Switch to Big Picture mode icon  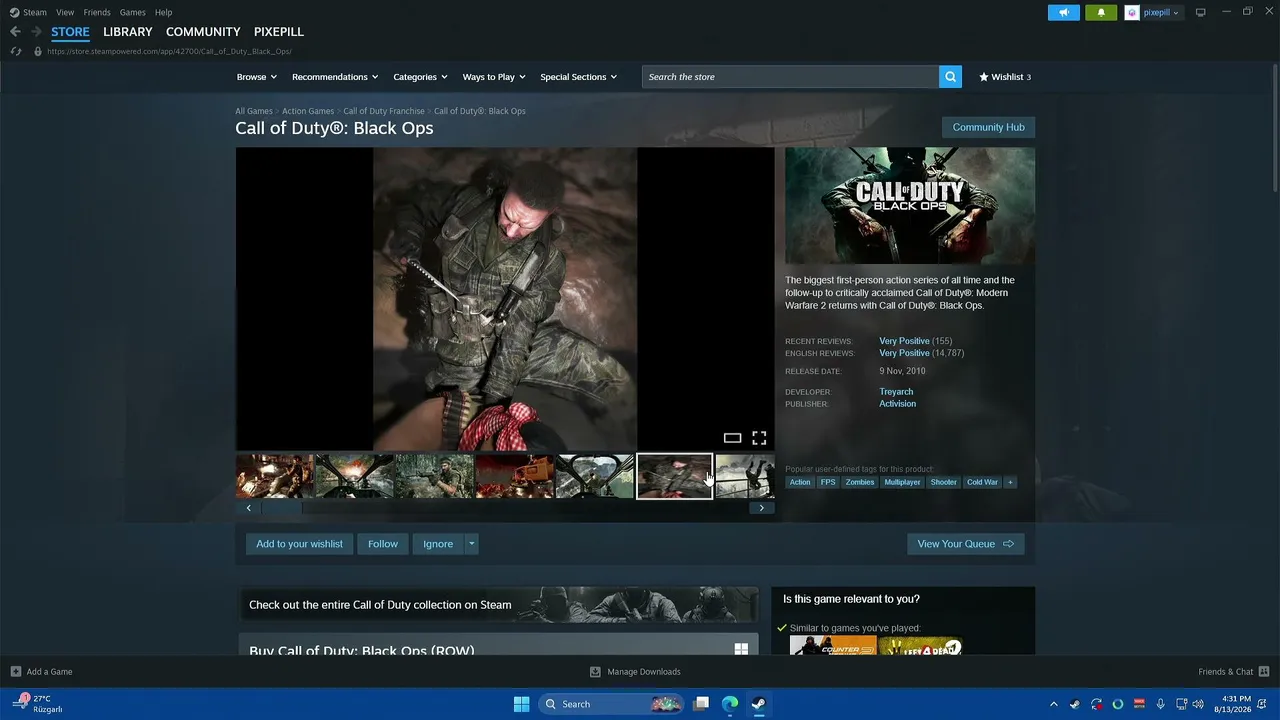[1201, 12]
